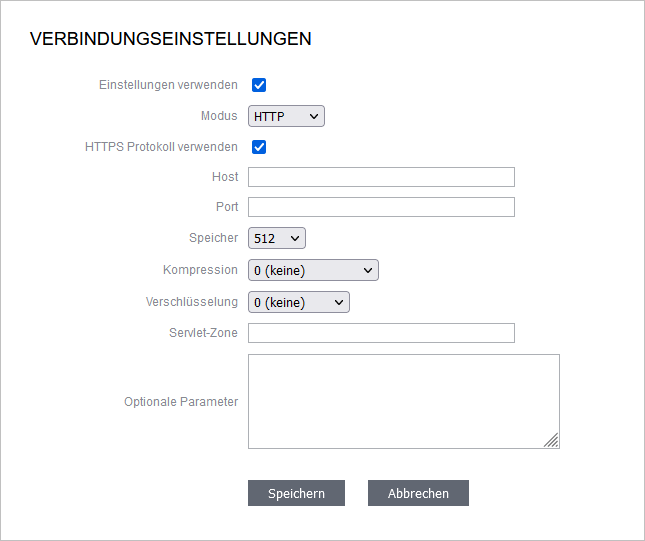This screenshot has height=541, width=645.
Task: Open the Kompression dropdown
Action: (313, 270)
